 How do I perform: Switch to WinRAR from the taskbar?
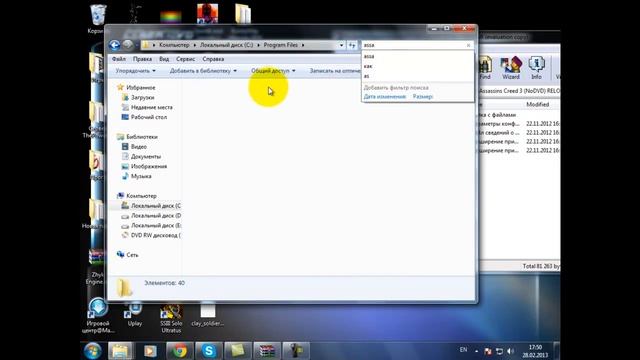[x=267, y=351]
